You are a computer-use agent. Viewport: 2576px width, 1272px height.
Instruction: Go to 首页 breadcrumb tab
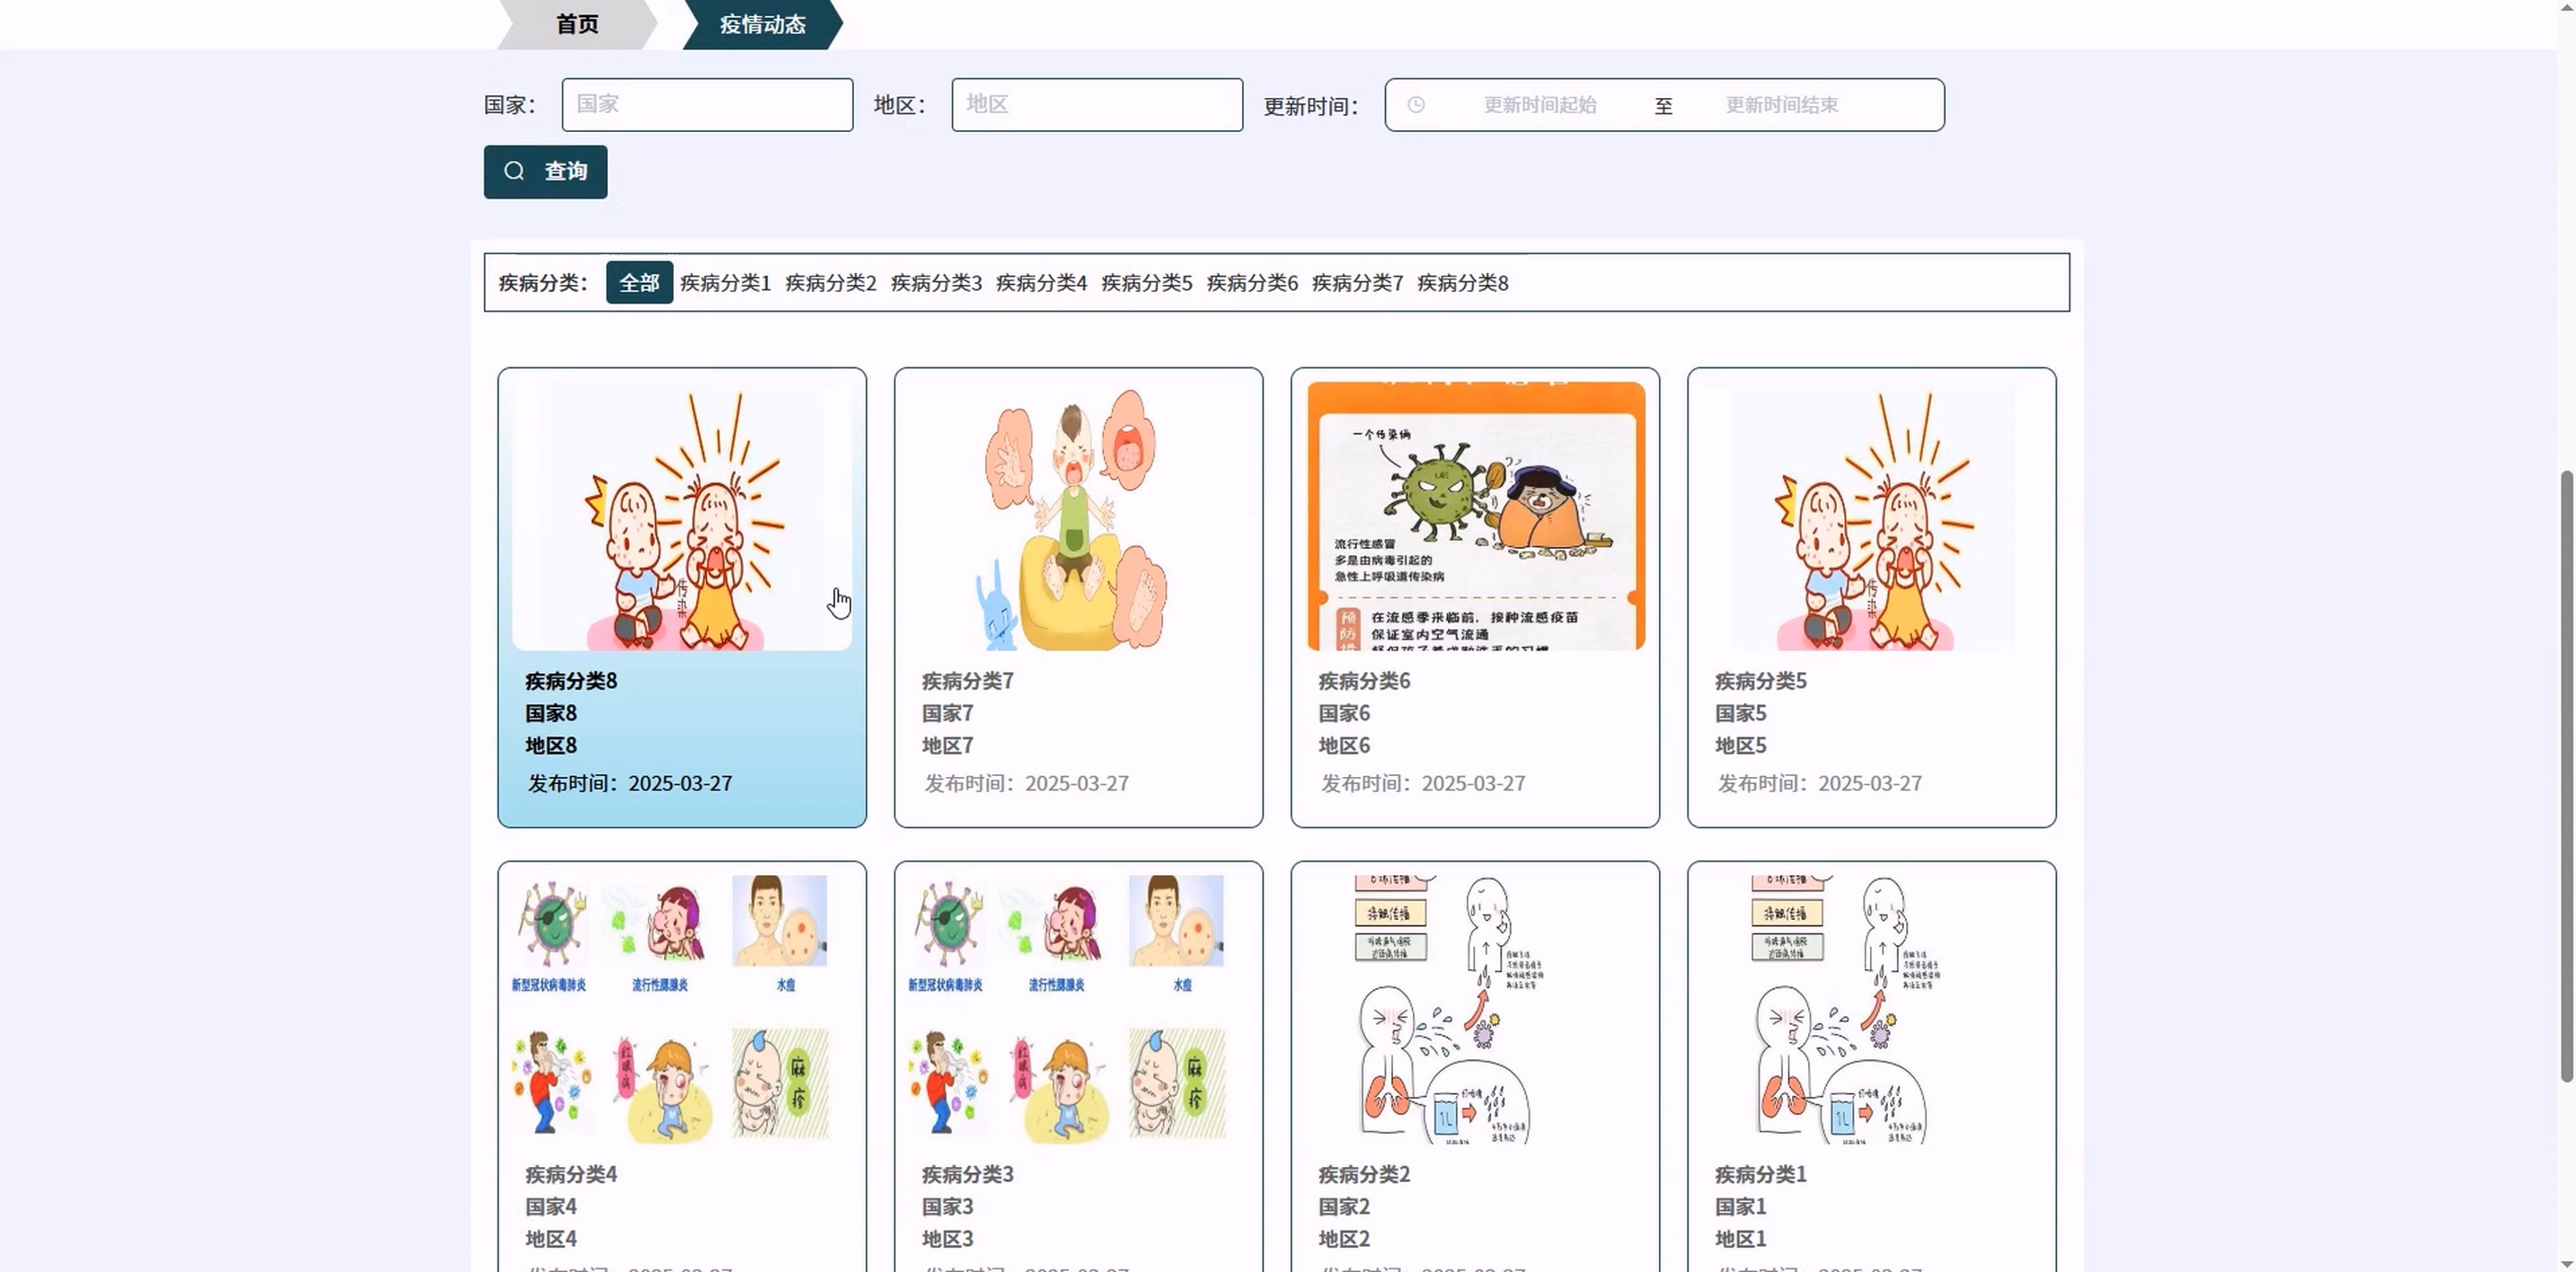(x=577, y=24)
